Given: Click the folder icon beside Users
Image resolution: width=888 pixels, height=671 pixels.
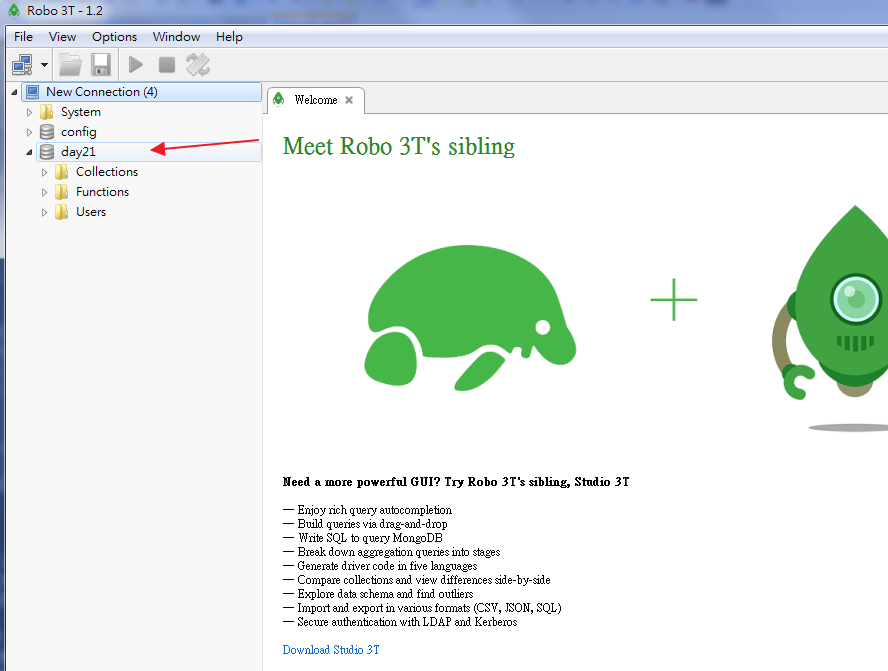Looking at the screenshot, I should (x=62, y=212).
